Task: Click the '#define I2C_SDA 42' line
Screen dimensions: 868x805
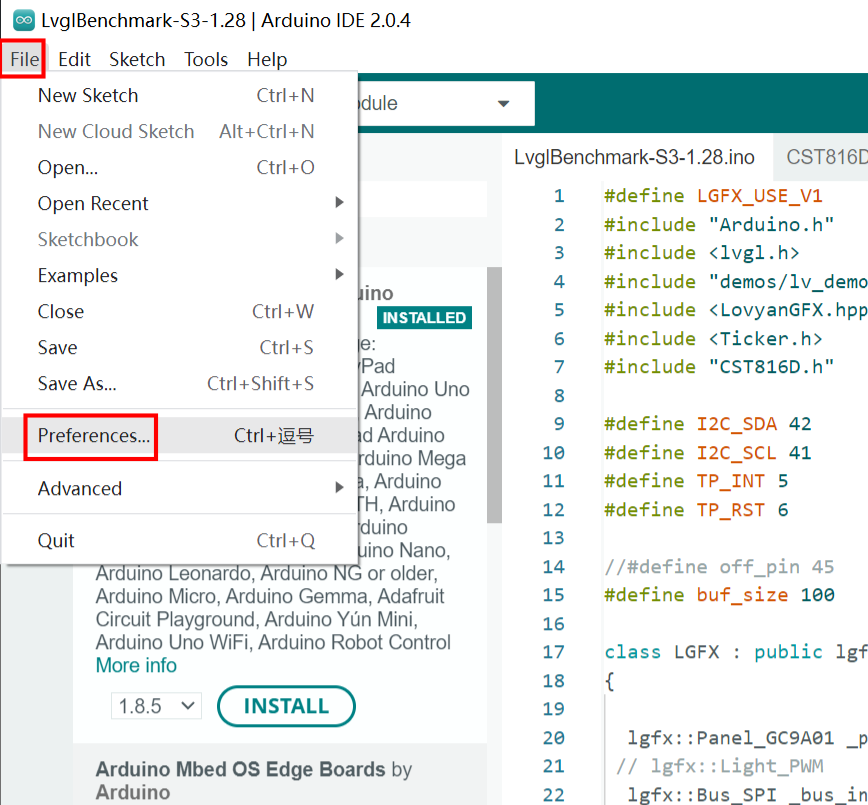Action: (707, 424)
